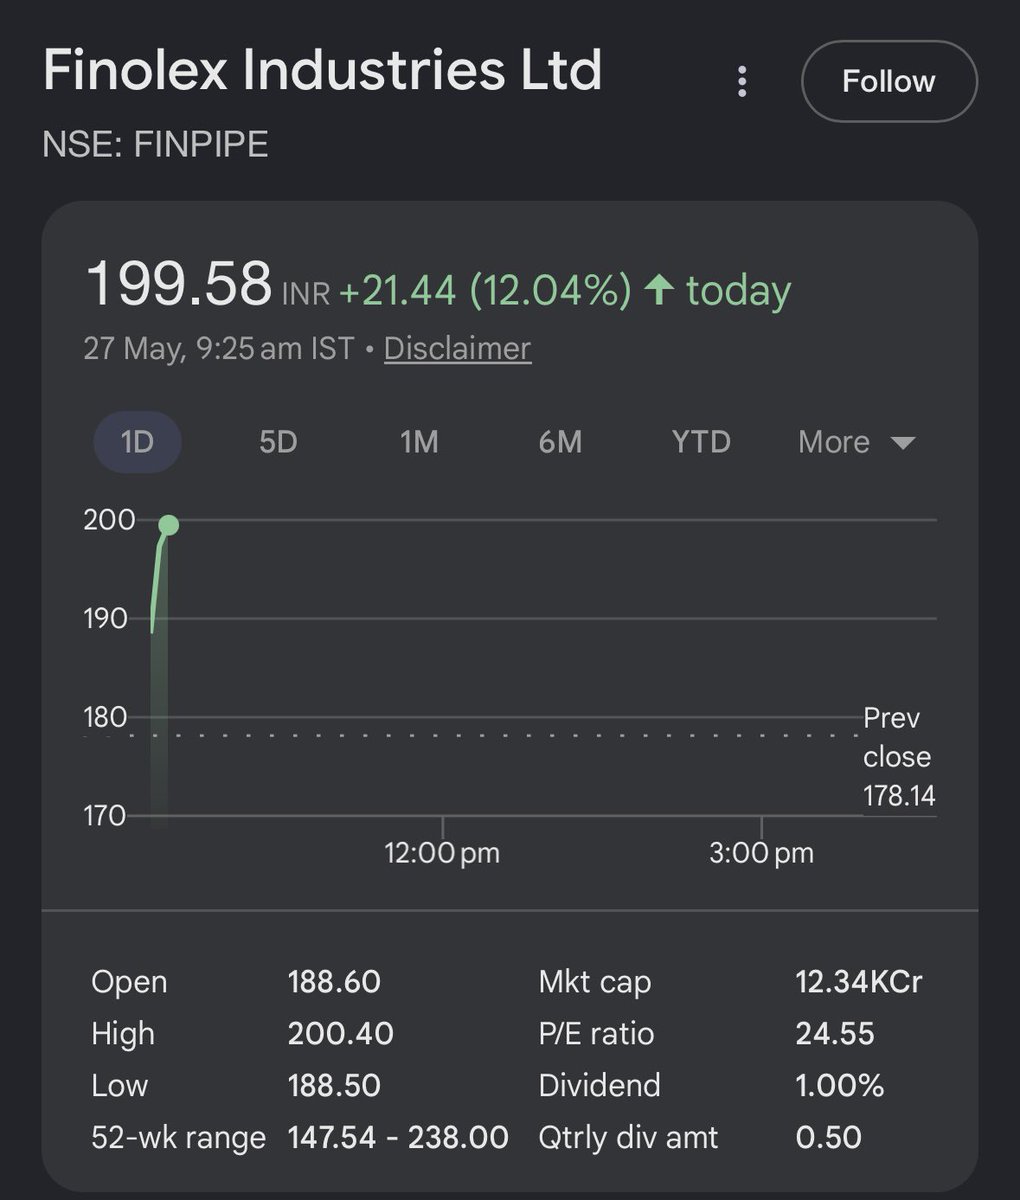Screen dimensions: 1020x1200
Task: Click the green price point marker on chart
Action: pyautogui.click(x=168, y=525)
